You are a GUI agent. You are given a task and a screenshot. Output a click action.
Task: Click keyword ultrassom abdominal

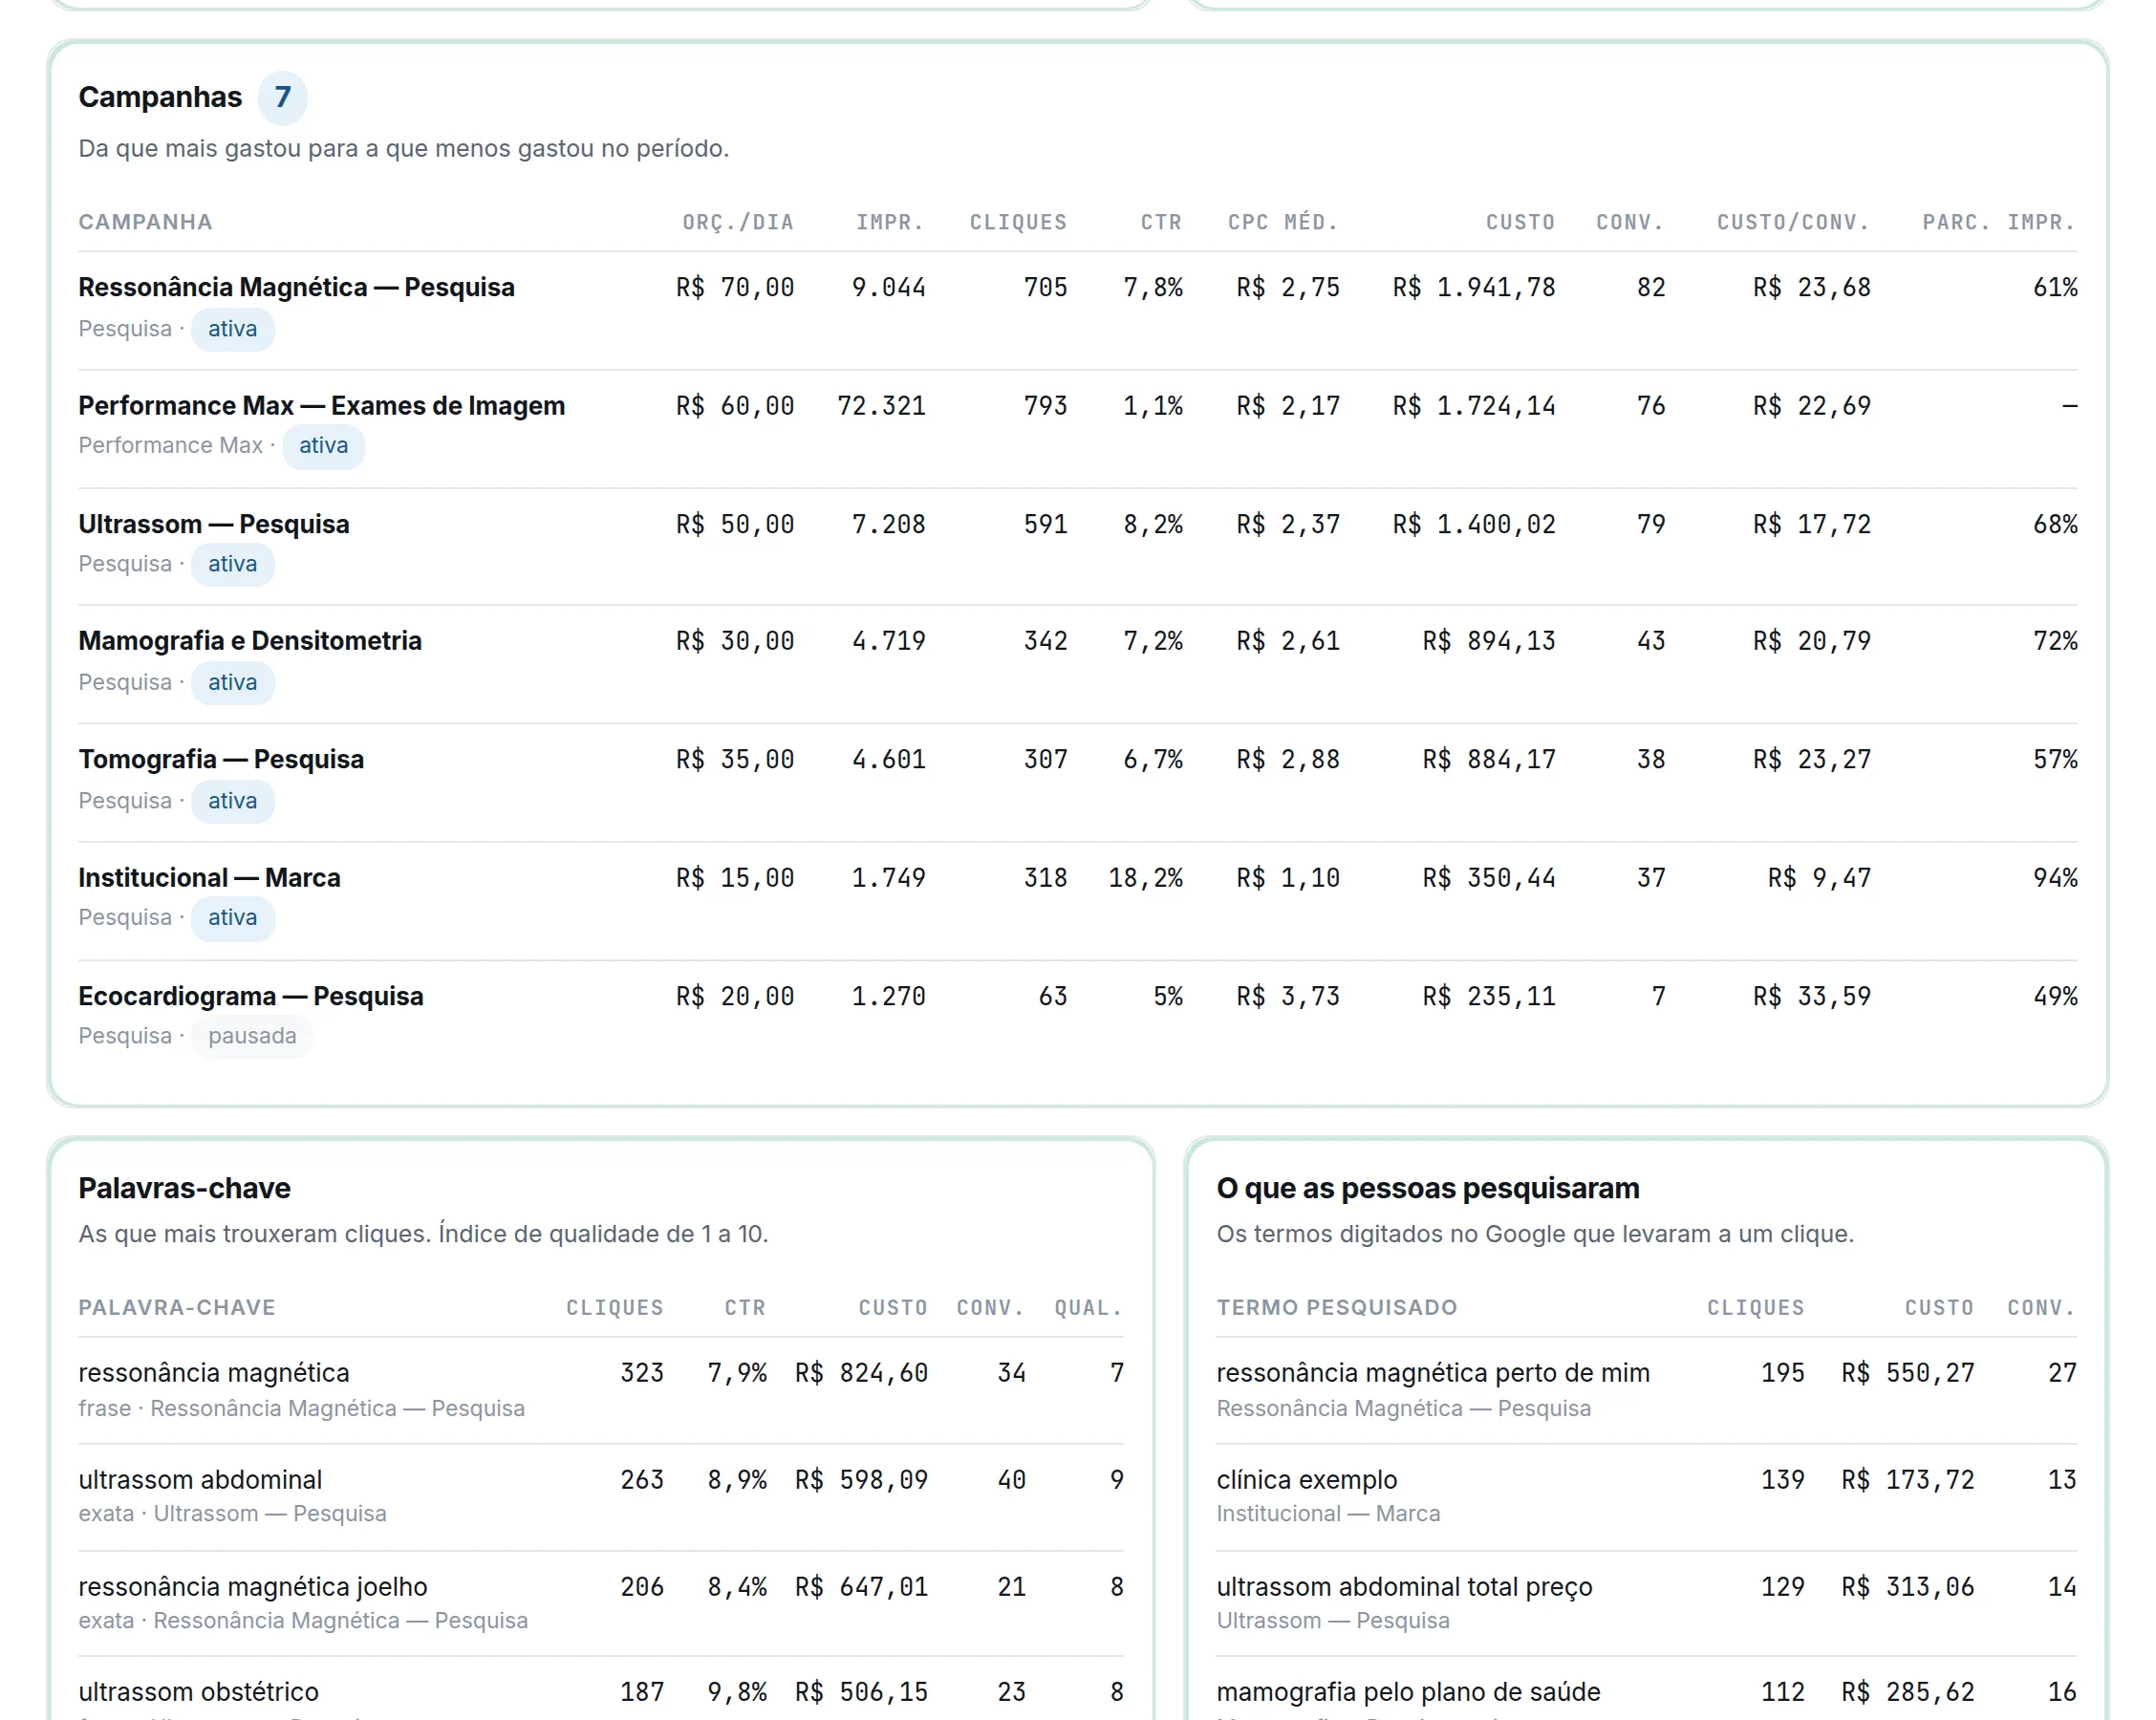pos(200,1480)
